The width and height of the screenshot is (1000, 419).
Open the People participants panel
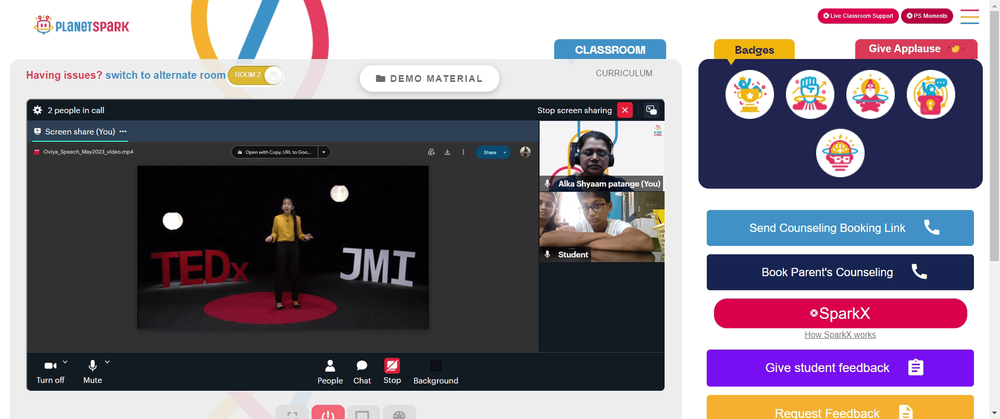330,372
